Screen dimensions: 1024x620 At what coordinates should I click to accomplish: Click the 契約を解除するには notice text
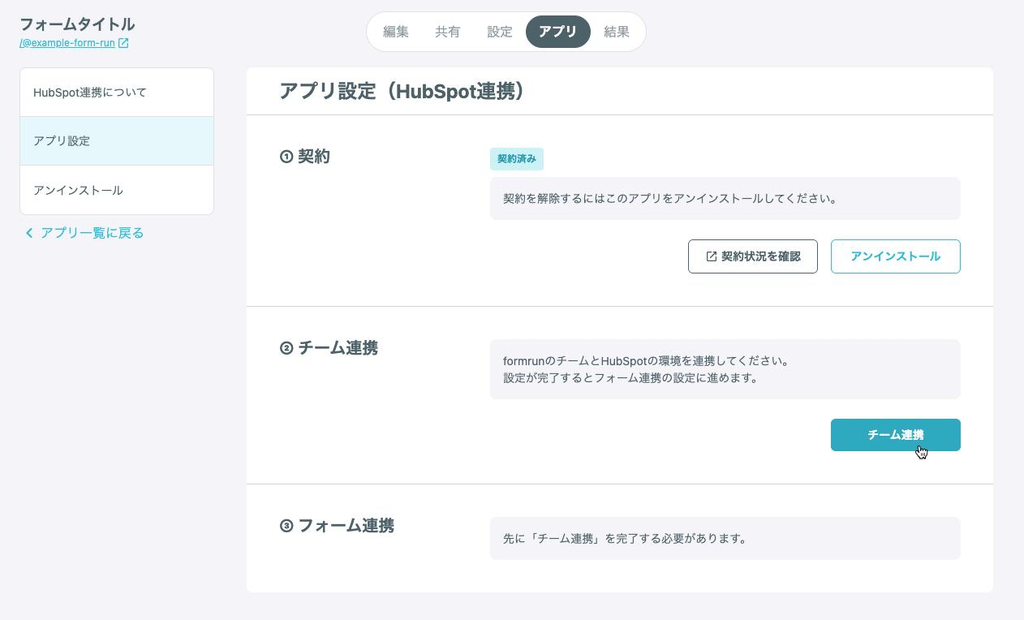pos(670,199)
